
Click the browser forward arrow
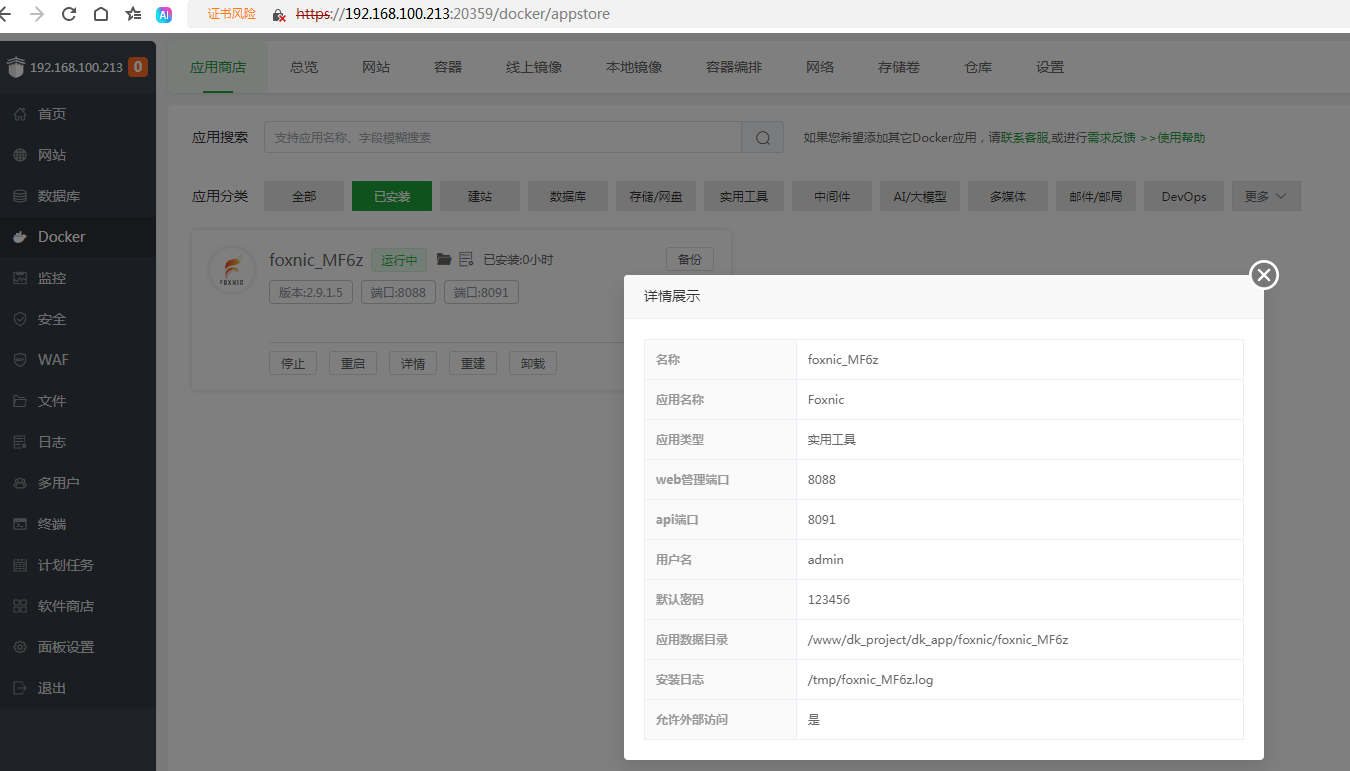click(x=37, y=14)
